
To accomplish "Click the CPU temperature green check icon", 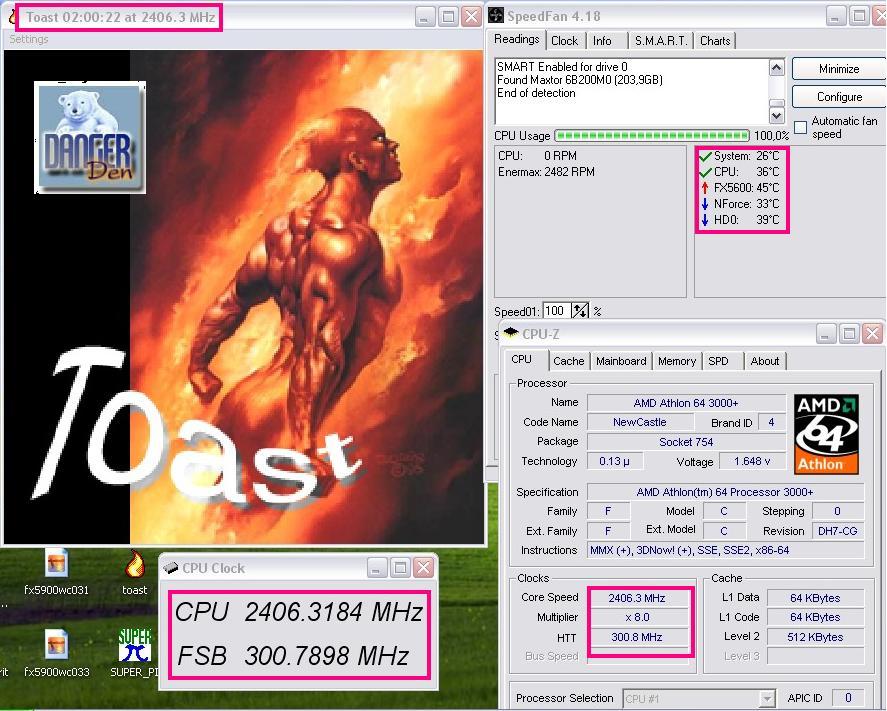I will click(x=705, y=172).
